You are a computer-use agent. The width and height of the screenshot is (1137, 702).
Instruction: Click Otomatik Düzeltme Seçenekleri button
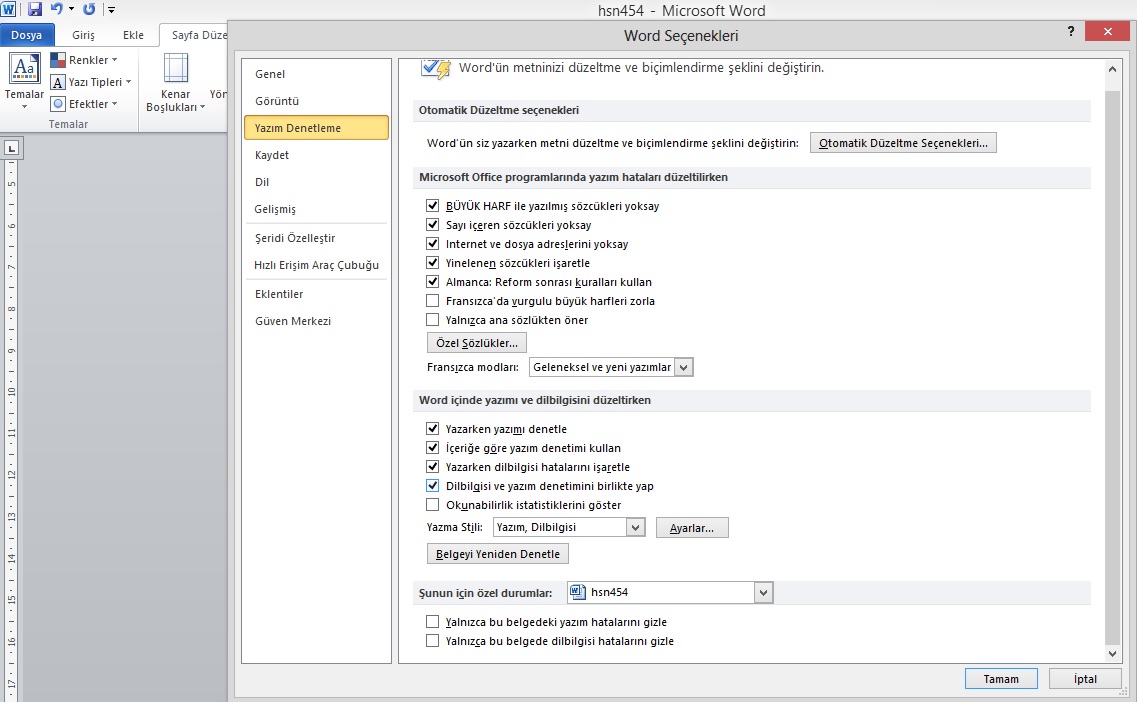click(x=903, y=143)
